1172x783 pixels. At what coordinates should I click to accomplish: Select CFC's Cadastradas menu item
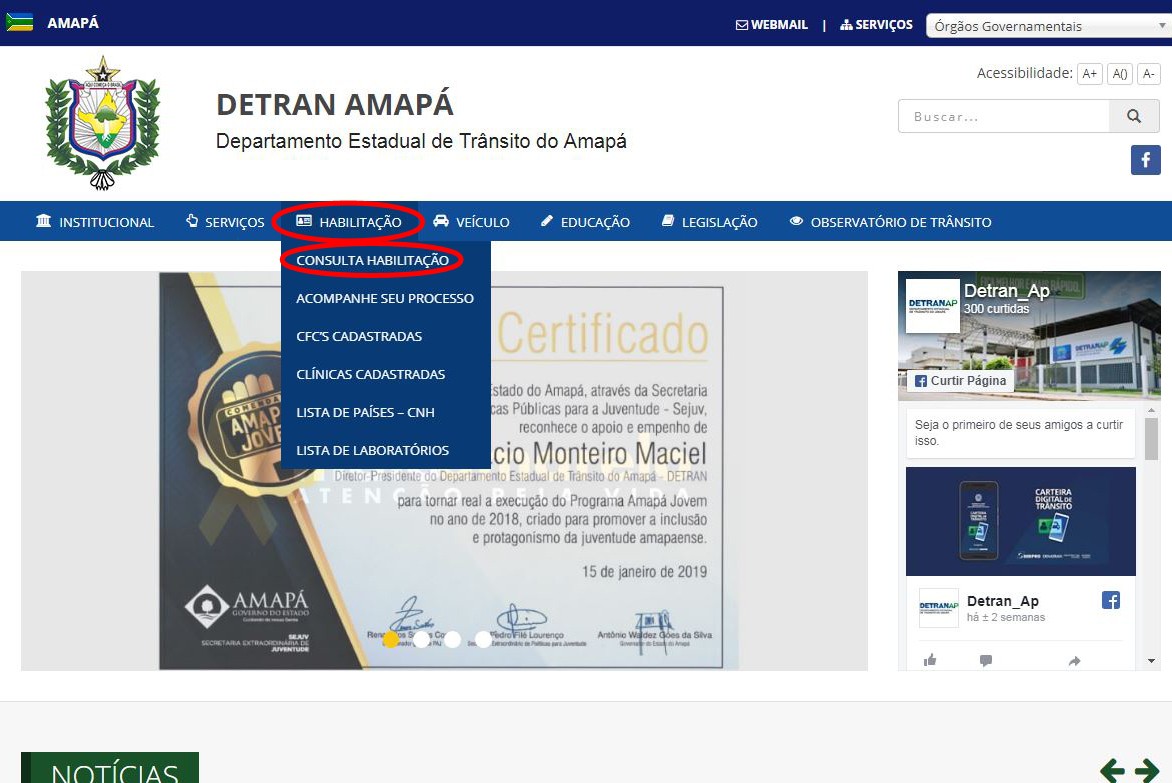click(359, 336)
